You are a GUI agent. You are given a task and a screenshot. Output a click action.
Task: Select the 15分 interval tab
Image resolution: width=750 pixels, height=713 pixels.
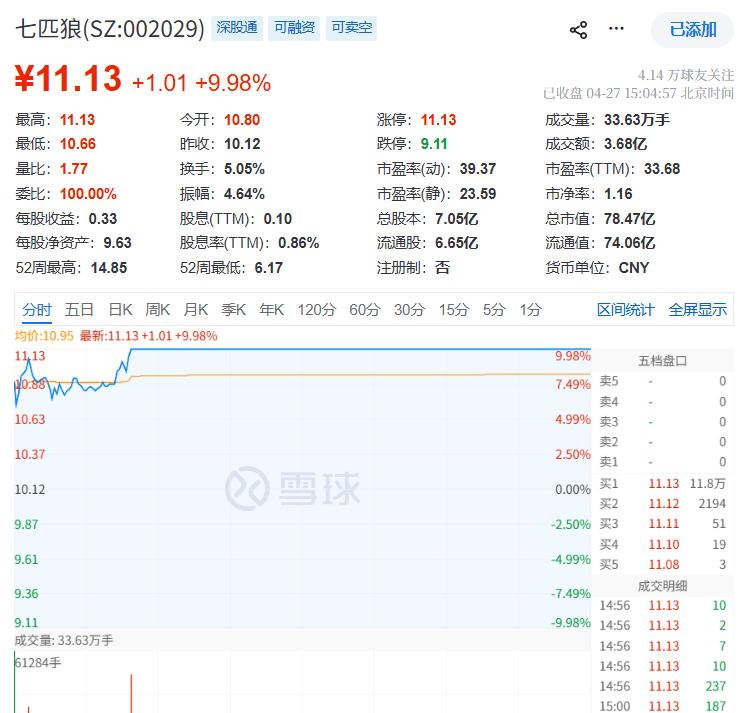click(x=454, y=310)
